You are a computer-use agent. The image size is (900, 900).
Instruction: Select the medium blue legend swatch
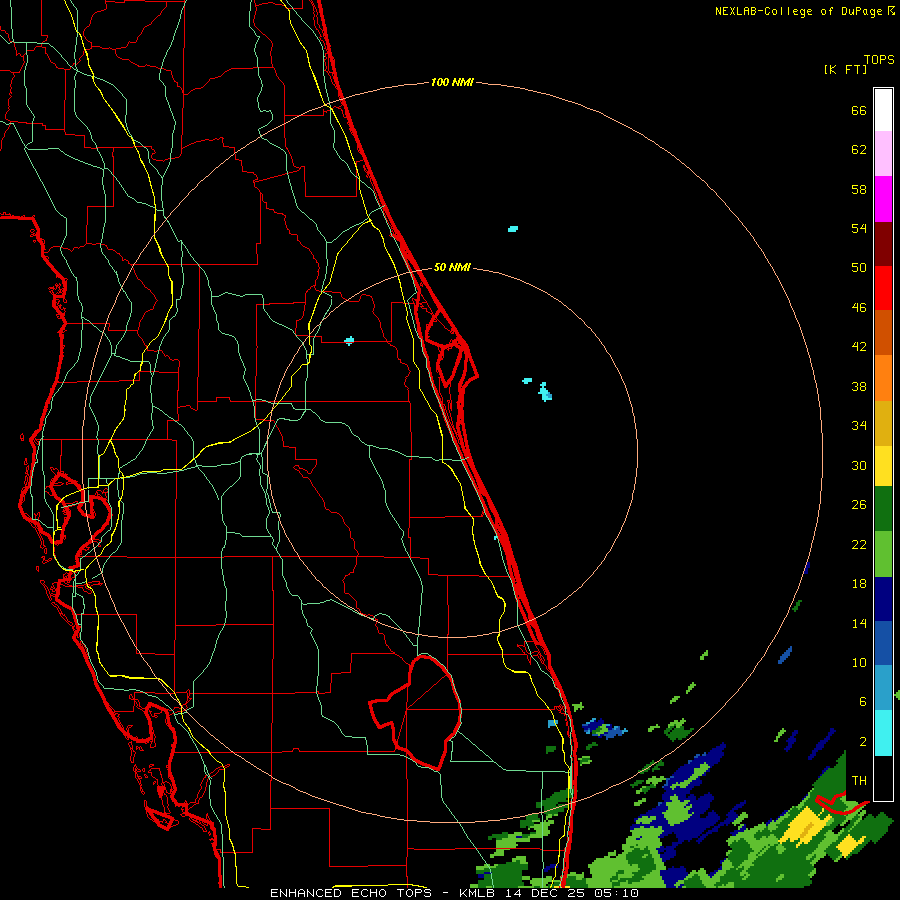click(883, 643)
